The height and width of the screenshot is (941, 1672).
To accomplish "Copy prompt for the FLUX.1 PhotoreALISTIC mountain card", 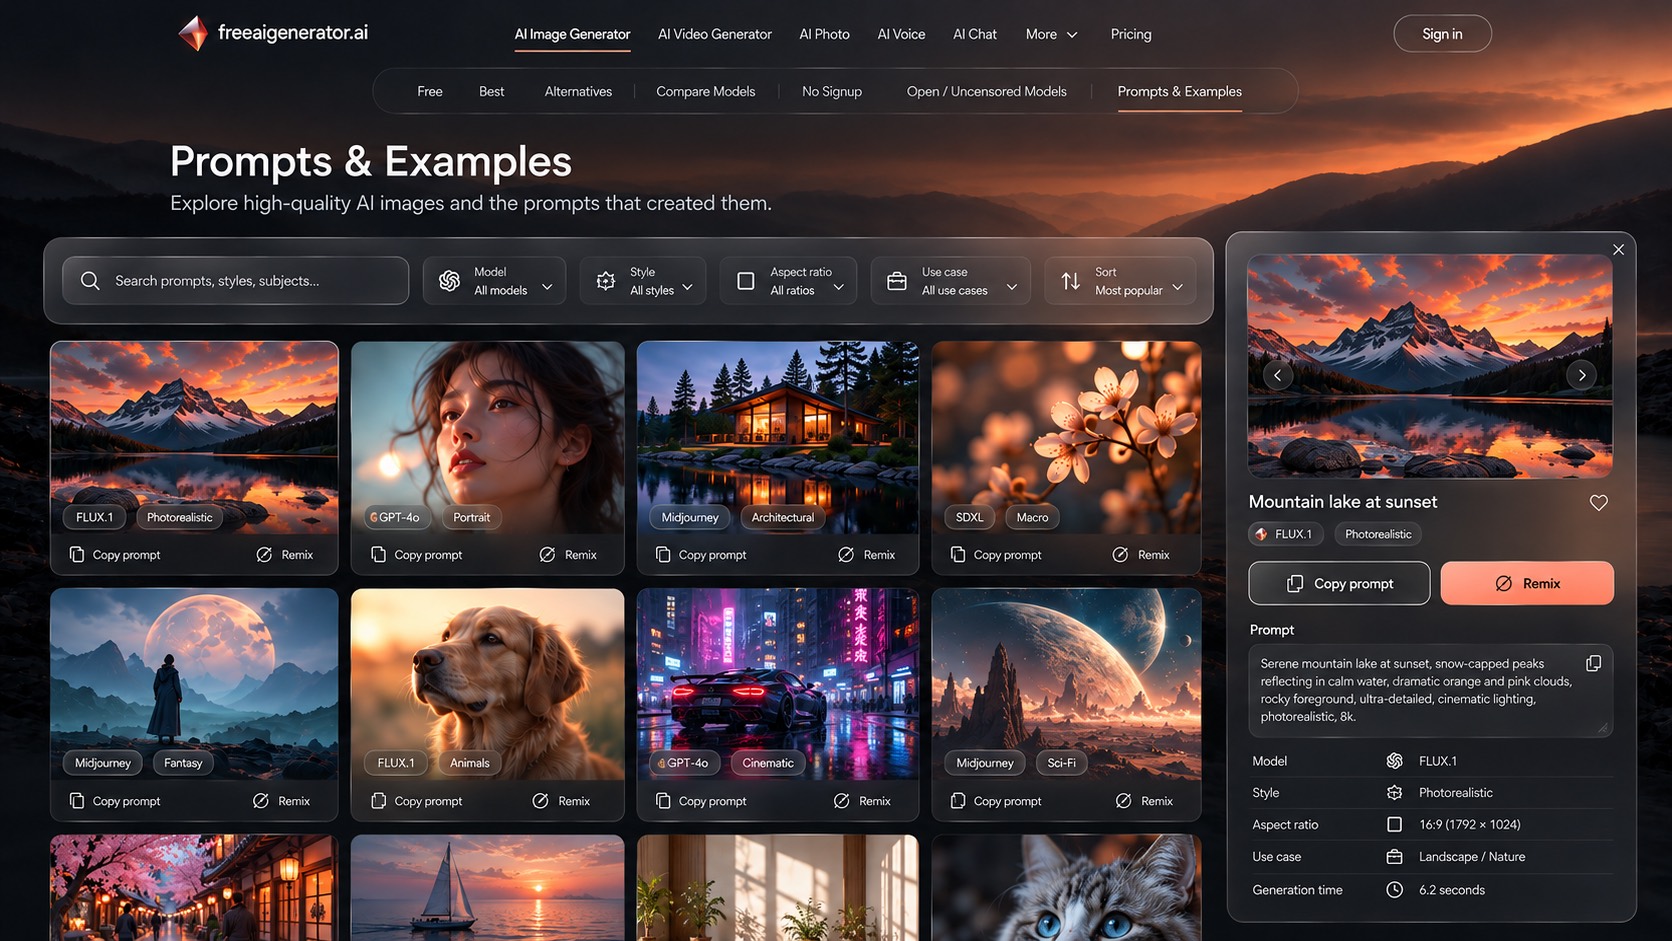I will click(x=115, y=555).
